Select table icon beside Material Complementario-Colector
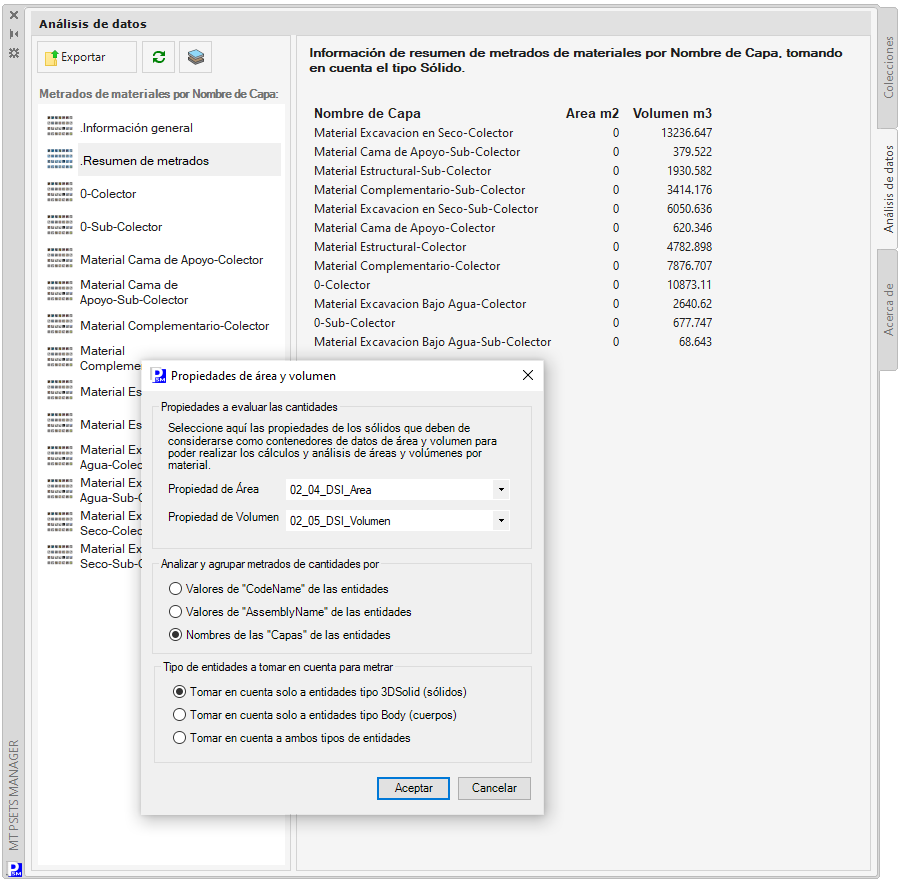 (x=60, y=324)
